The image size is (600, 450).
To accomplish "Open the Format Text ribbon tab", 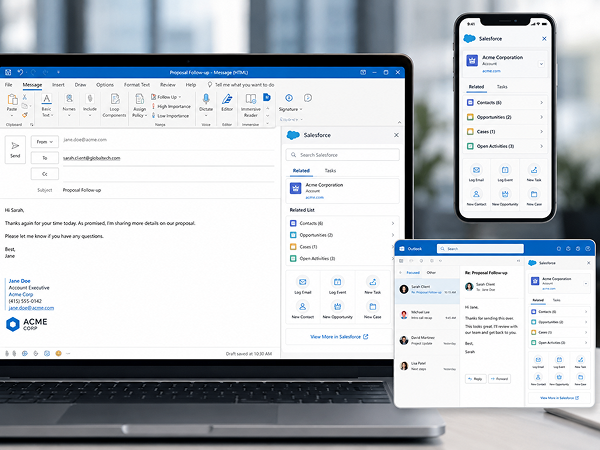I will point(137,85).
